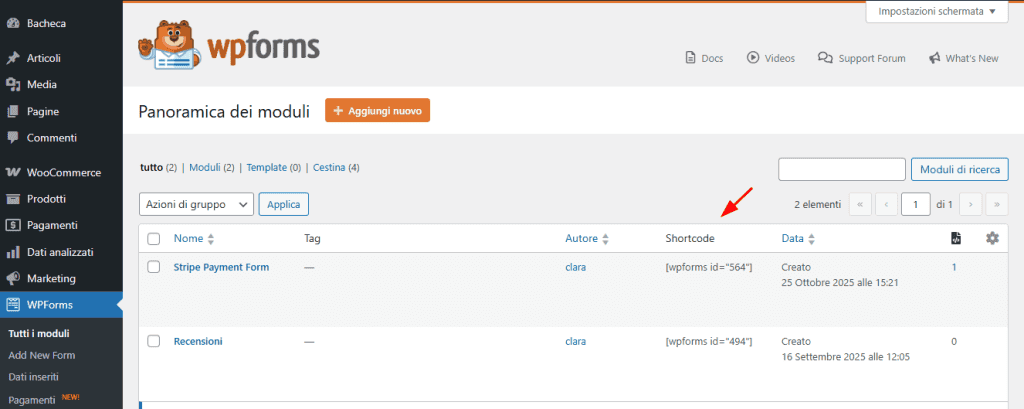Click the last page pagination button
1024x409 pixels.
tap(997, 204)
